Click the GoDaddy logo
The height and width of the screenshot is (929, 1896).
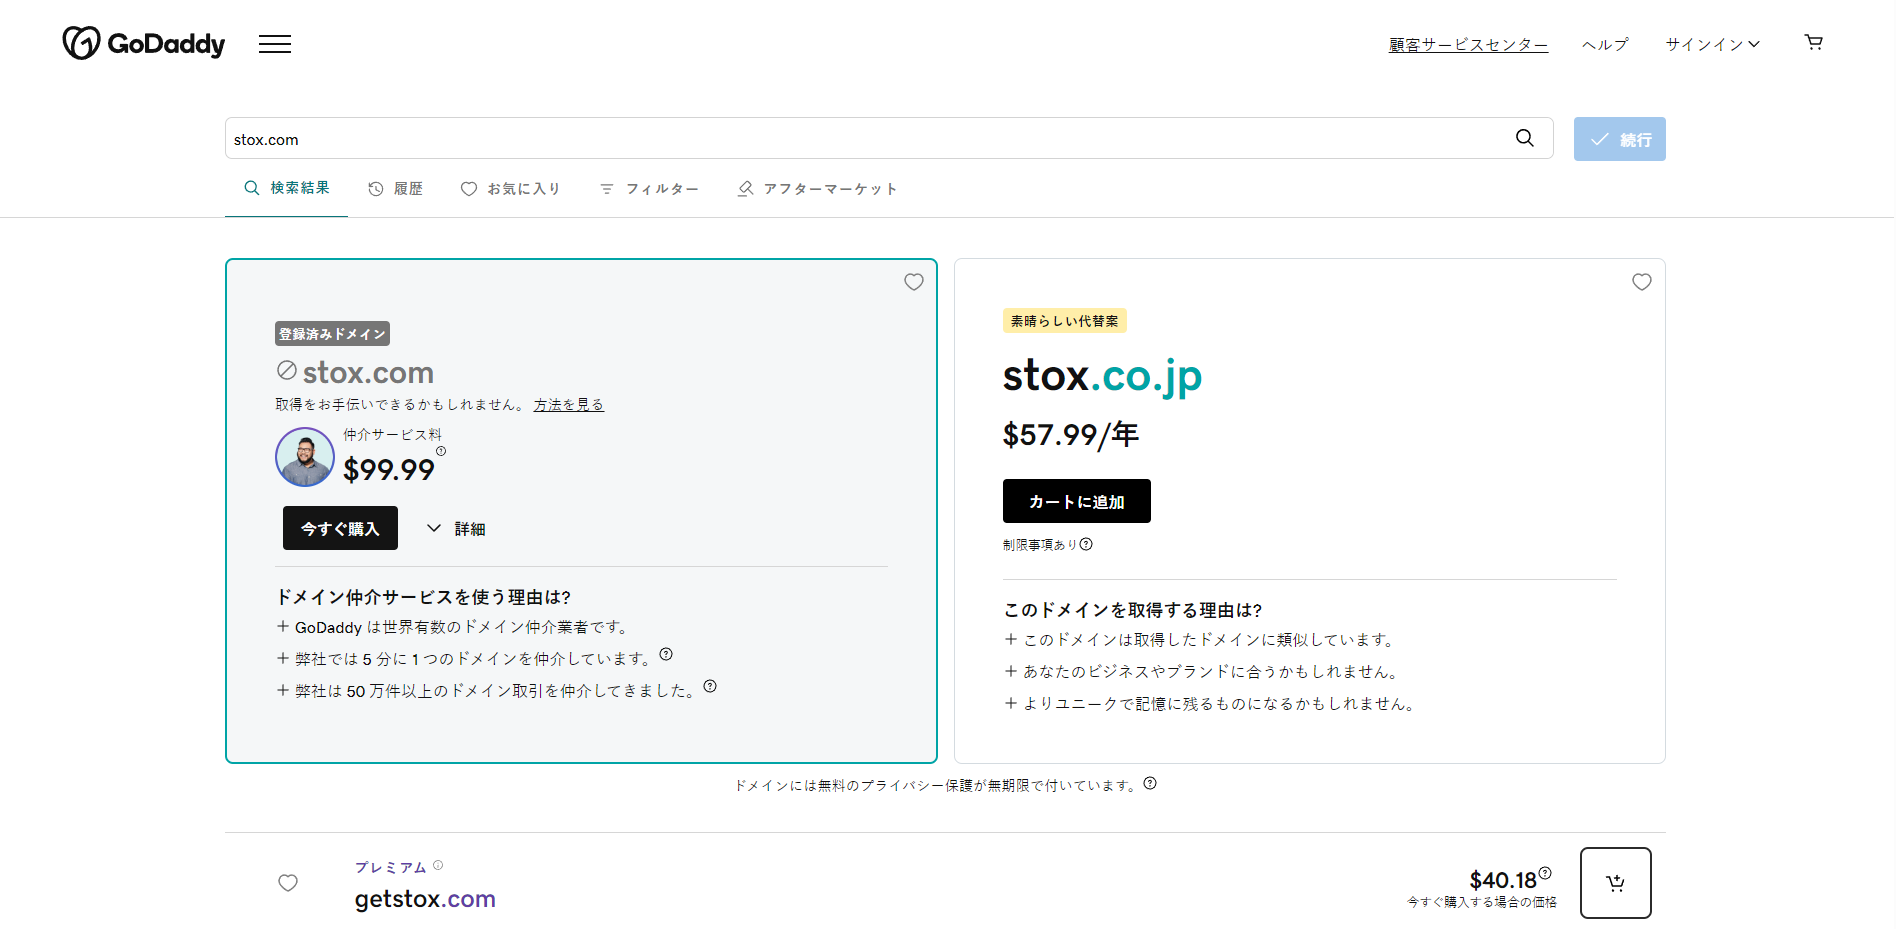pos(143,43)
